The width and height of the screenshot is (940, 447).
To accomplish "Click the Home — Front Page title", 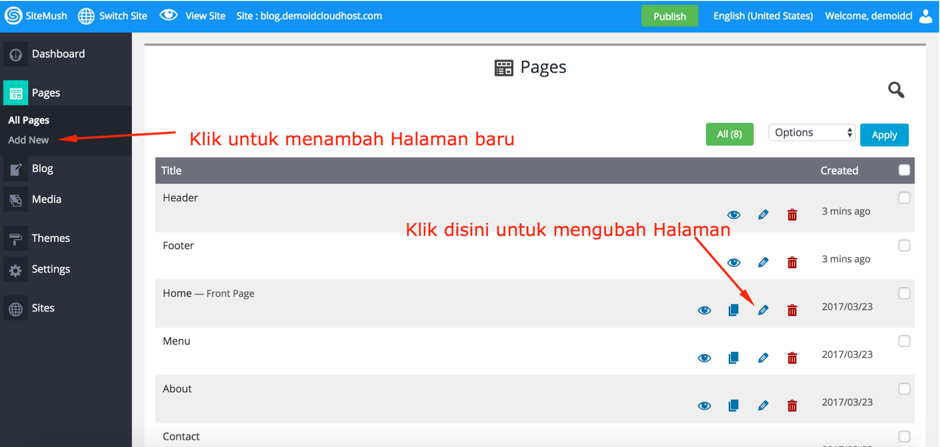I will click(209, 294).
